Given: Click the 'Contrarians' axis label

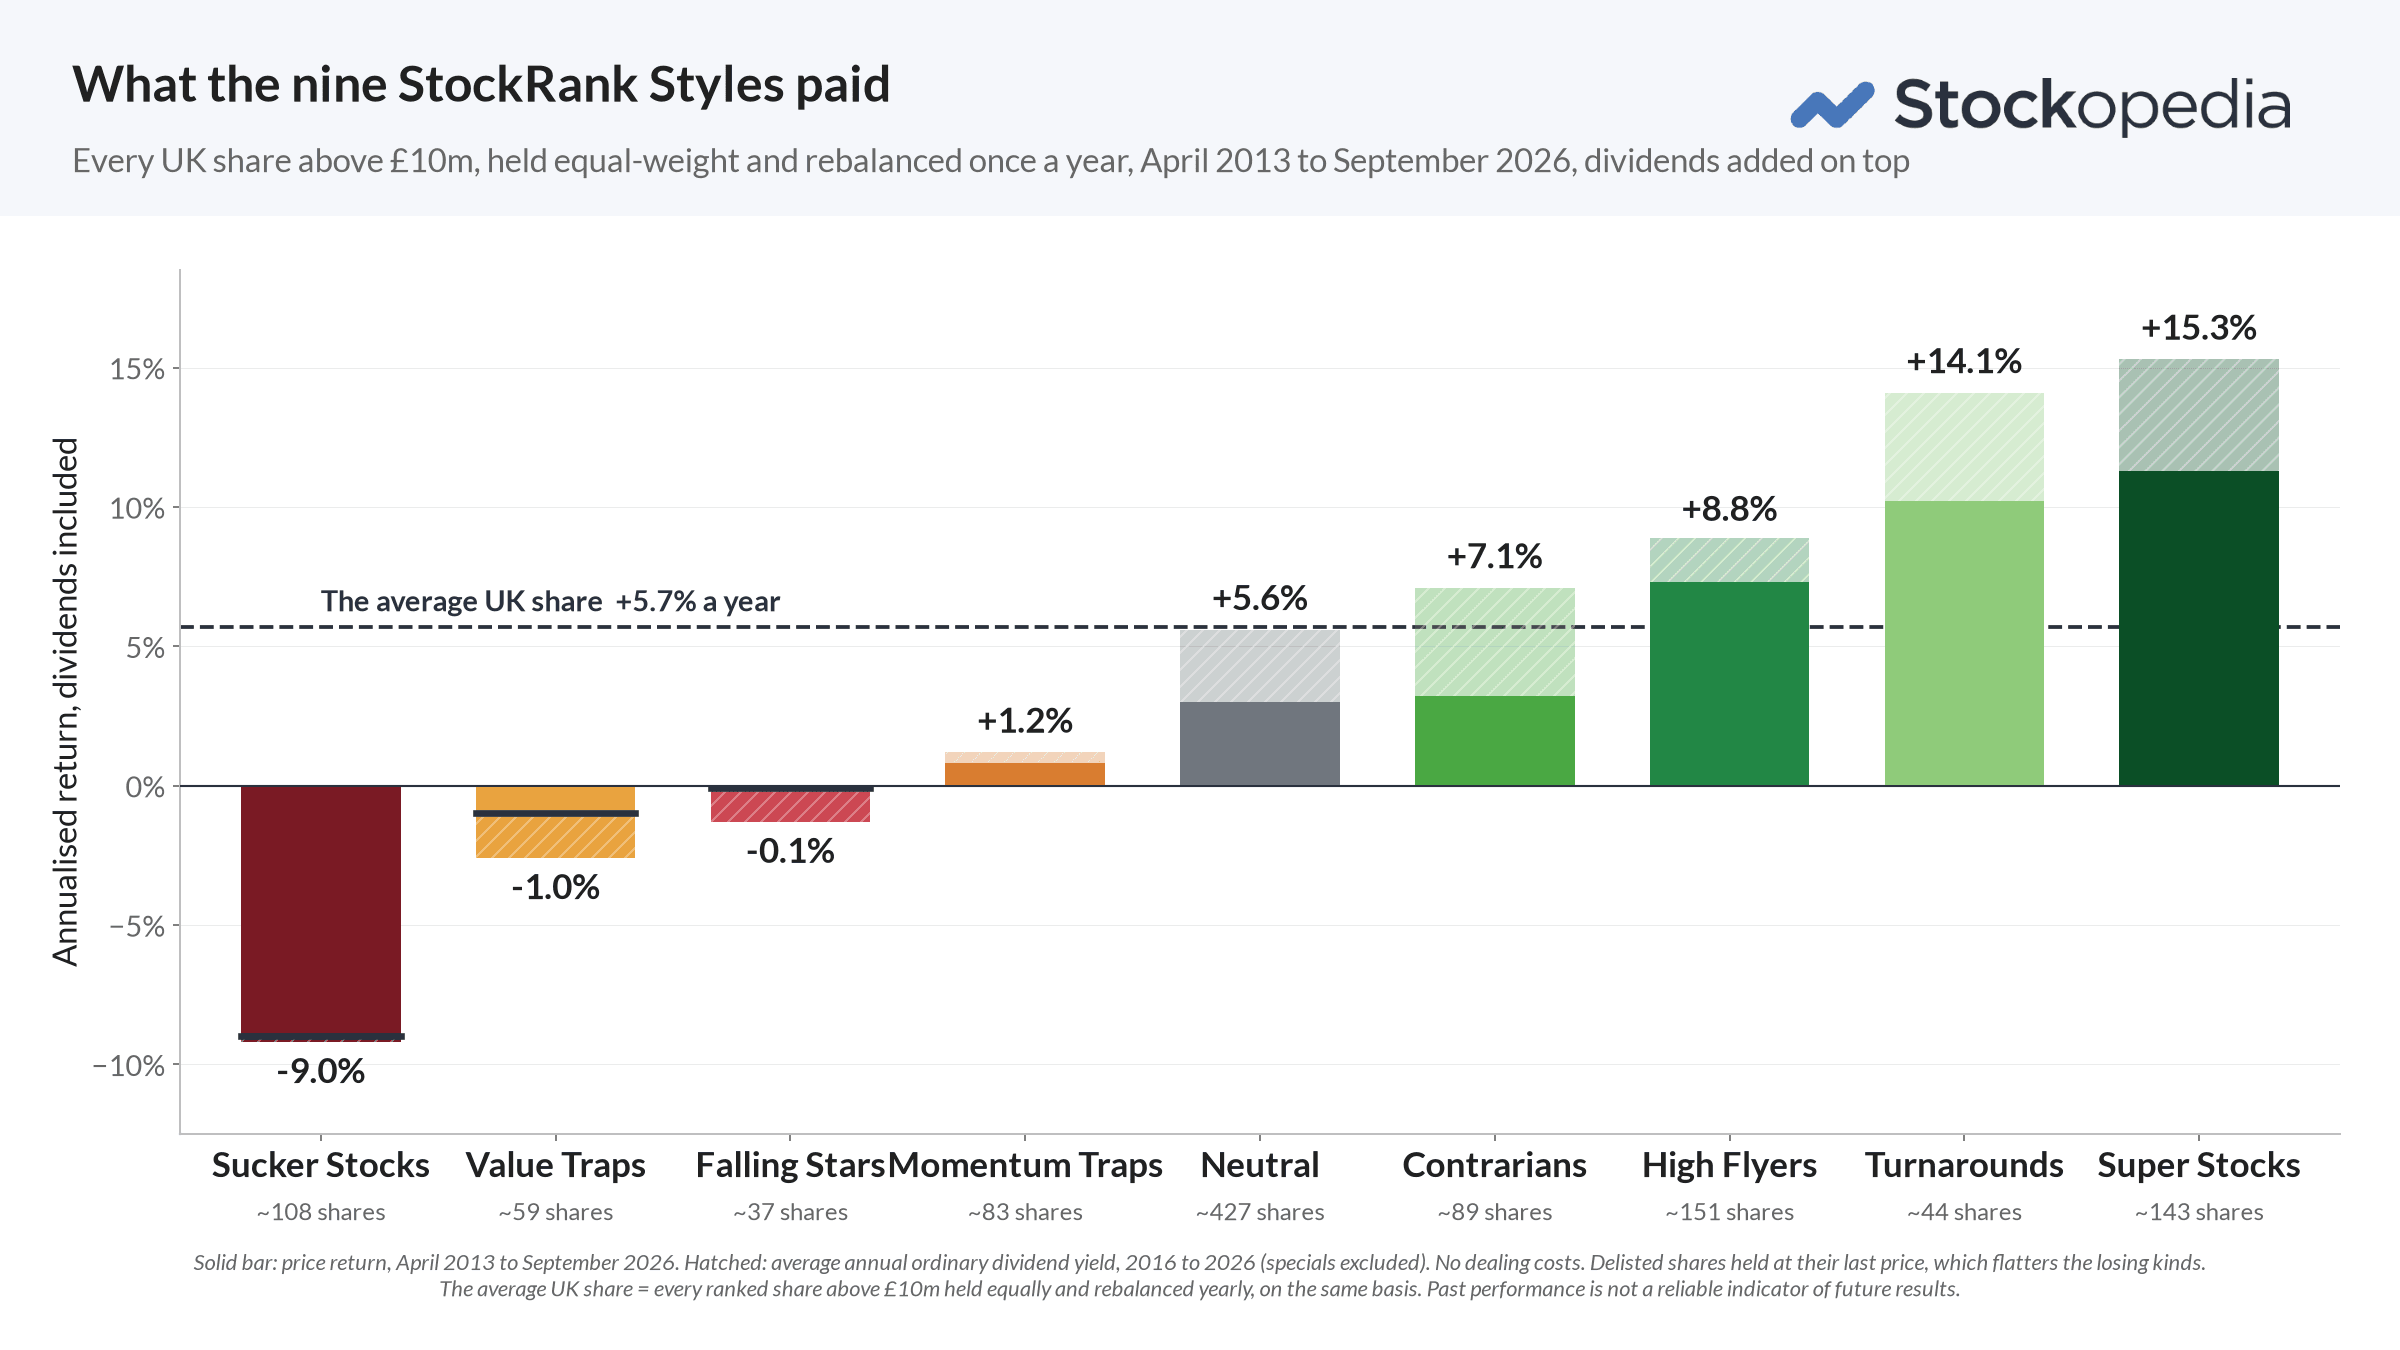Looking at the screenshot, I should click(1495, 1165).
